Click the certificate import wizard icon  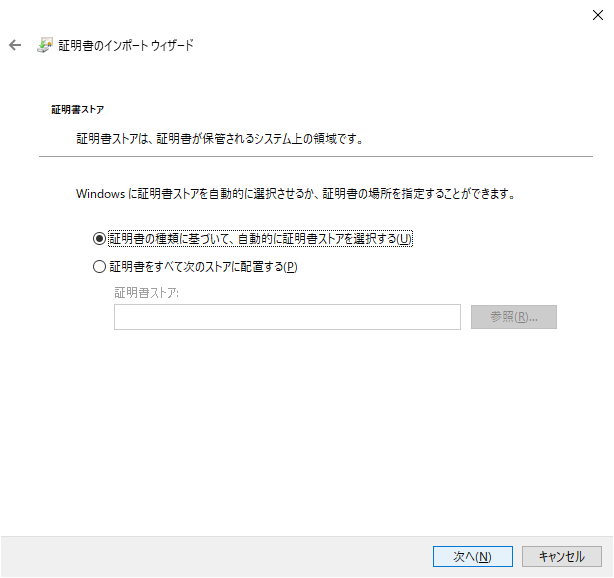(x=45, y=45)
